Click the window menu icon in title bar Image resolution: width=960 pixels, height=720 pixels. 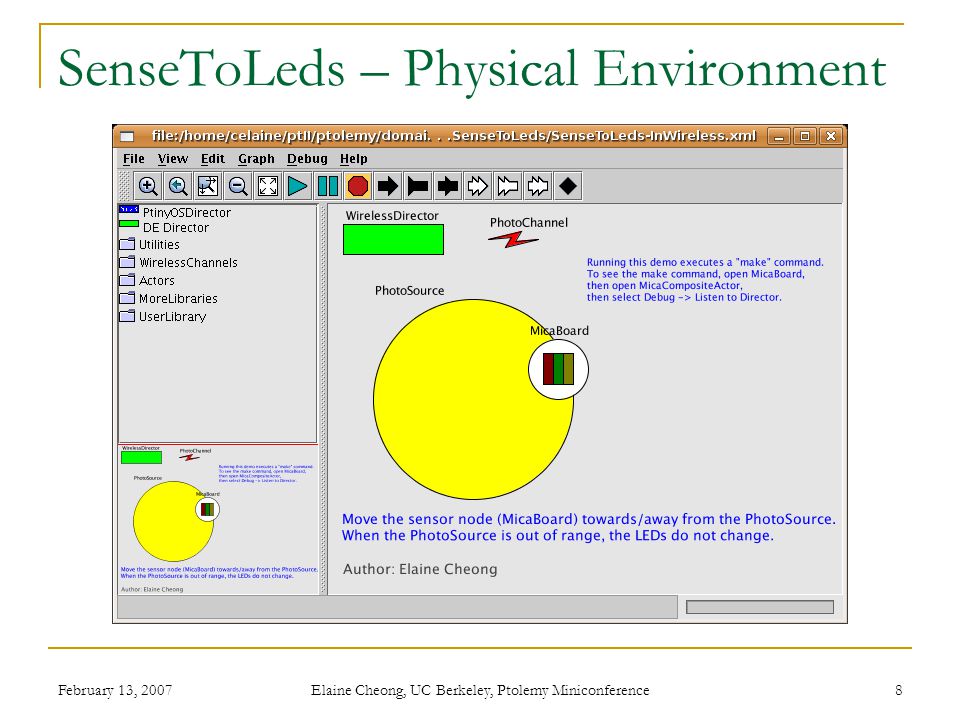tap(127, 137)
